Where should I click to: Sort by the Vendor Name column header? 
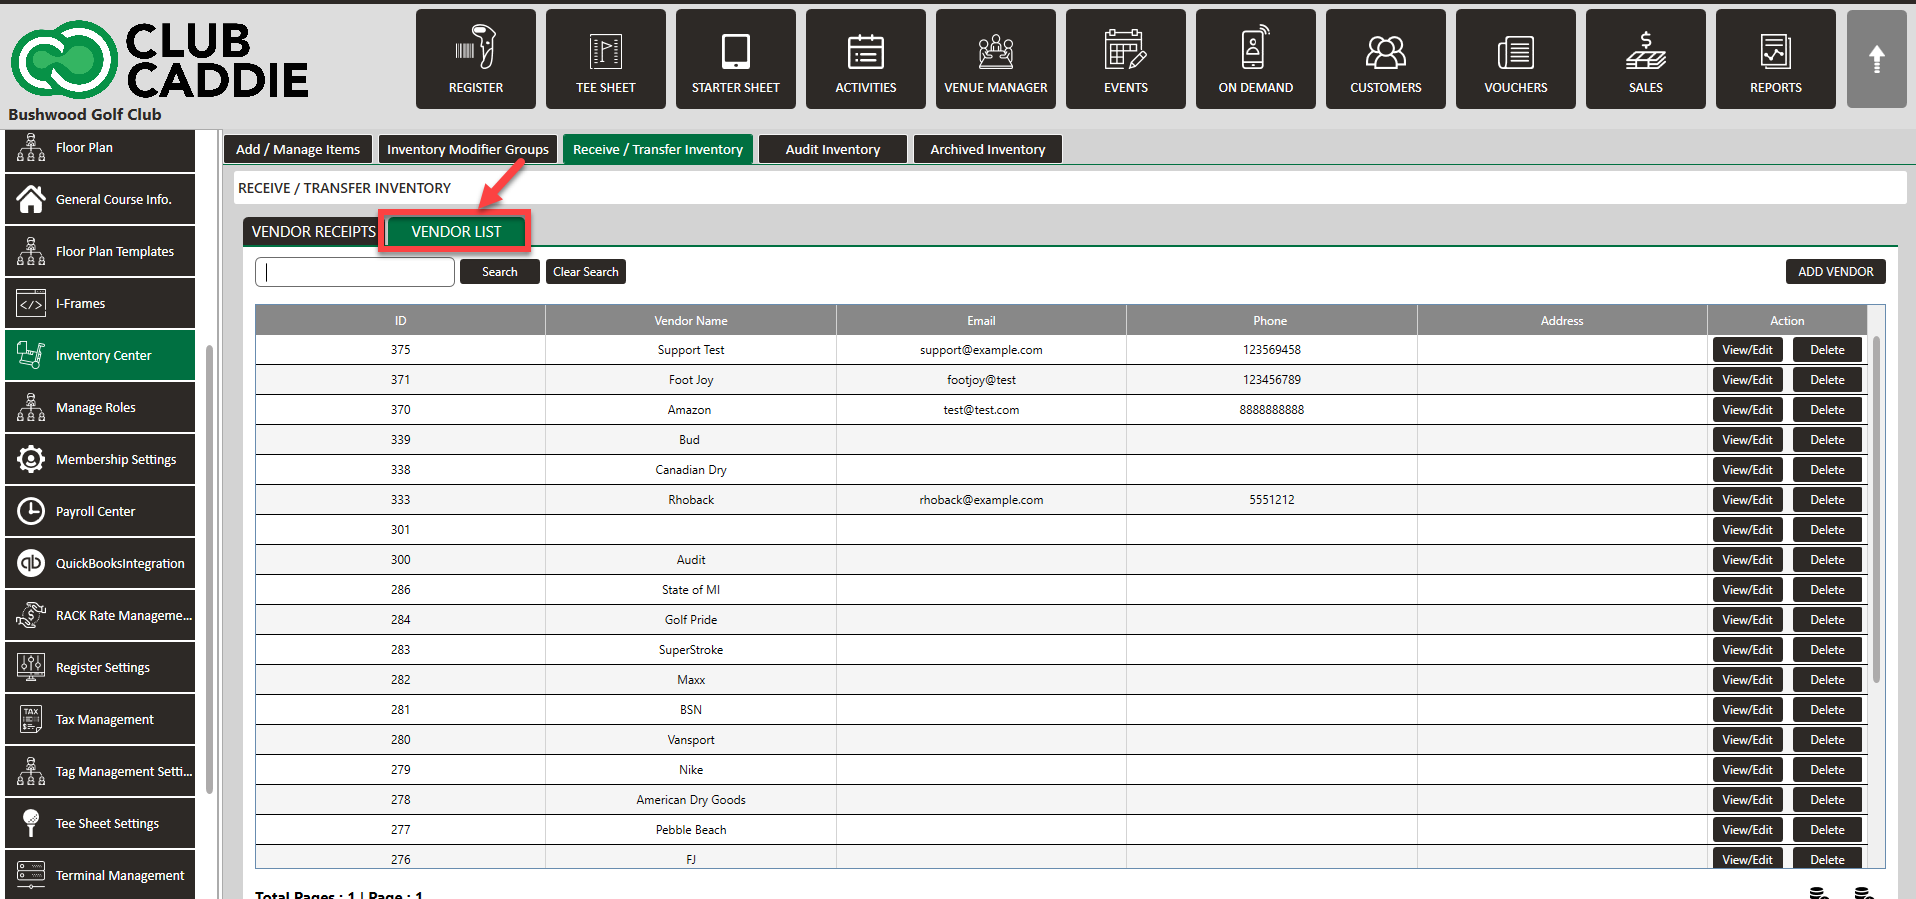point(690,321)
